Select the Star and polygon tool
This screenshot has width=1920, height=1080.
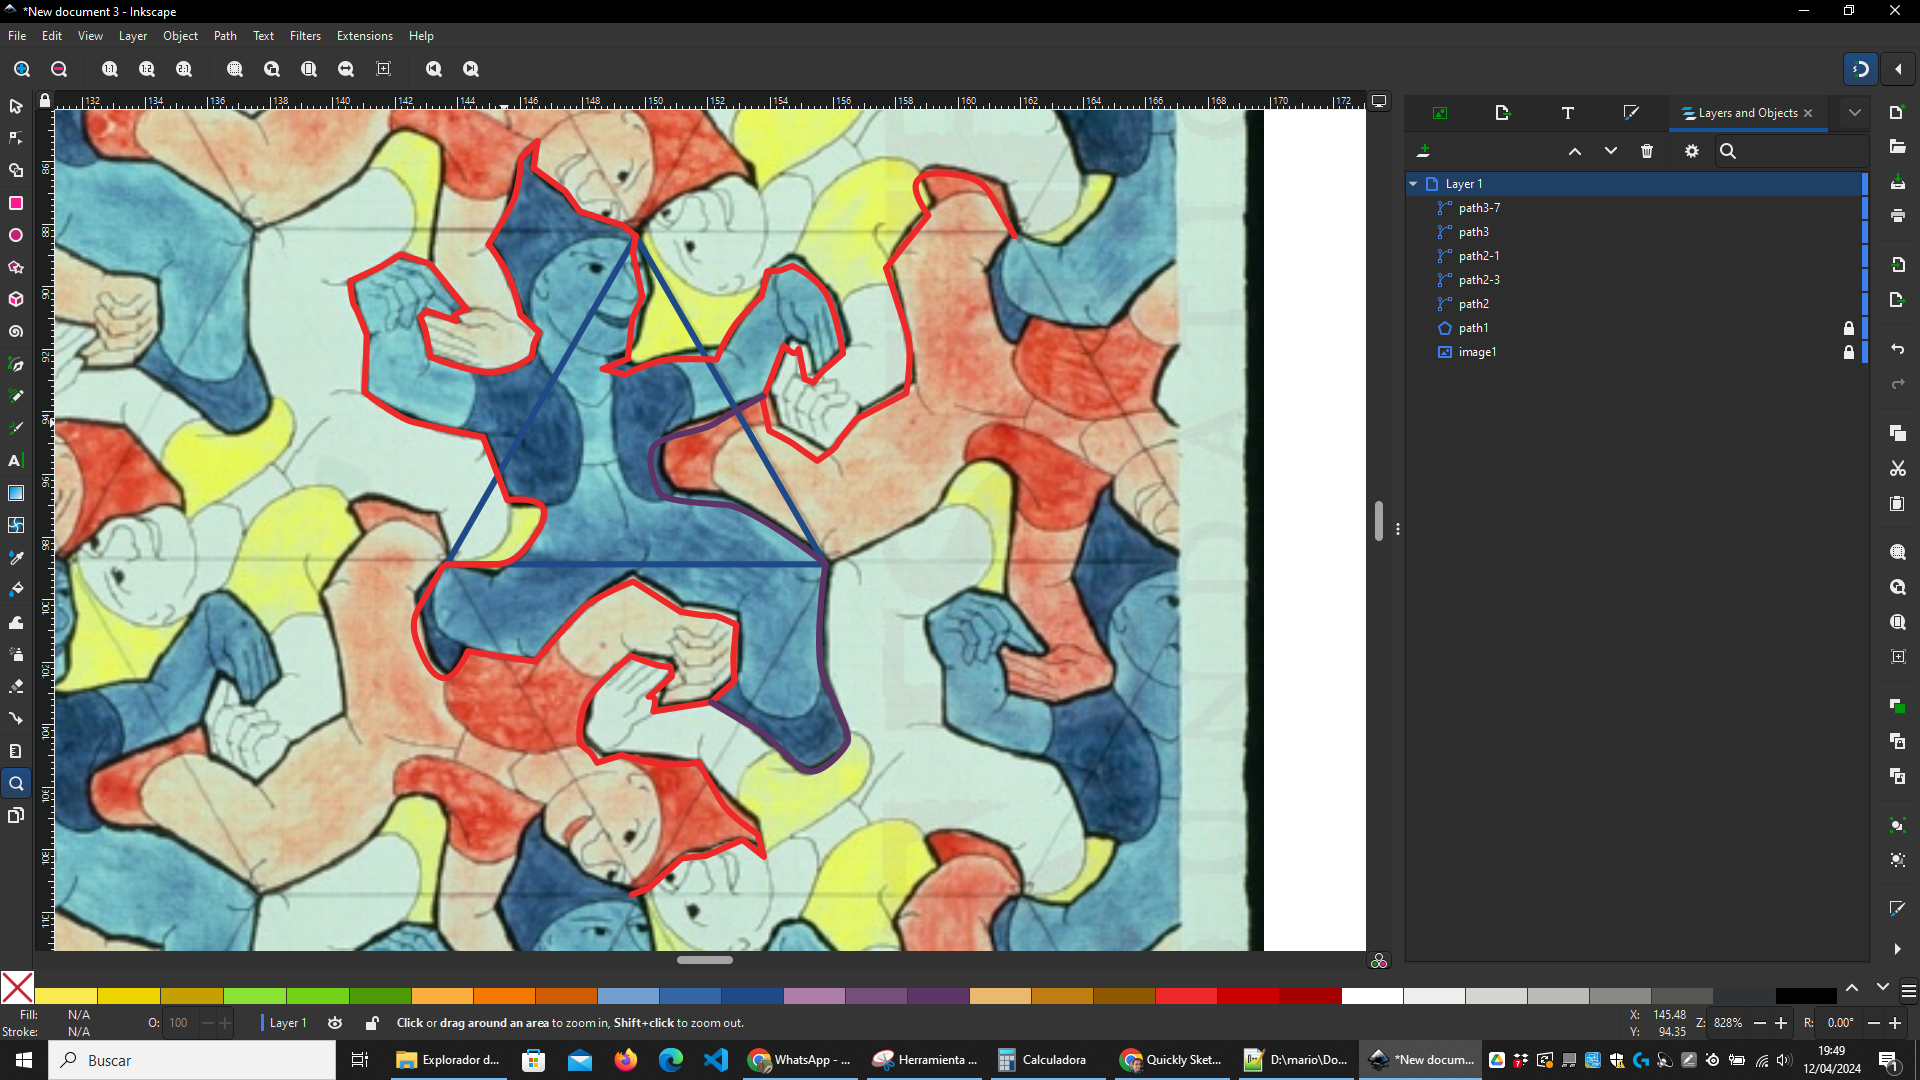16,267
